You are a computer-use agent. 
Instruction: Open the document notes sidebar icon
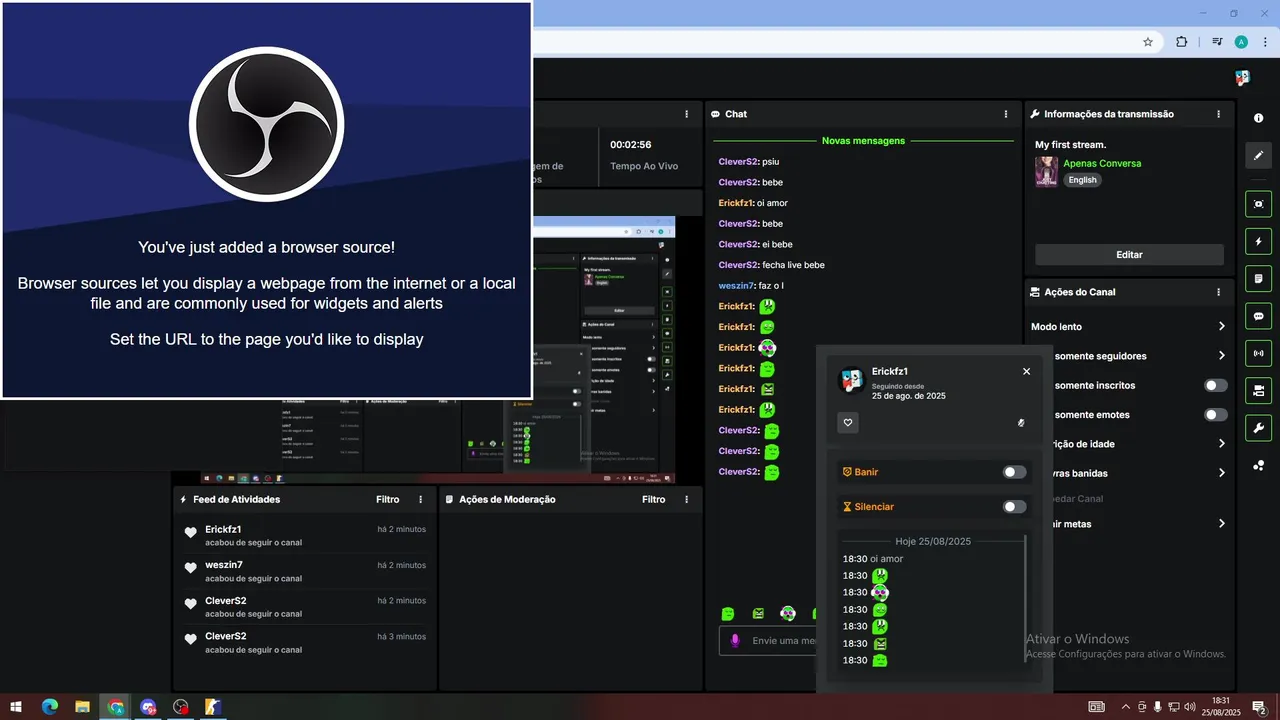coord(1258,278)
